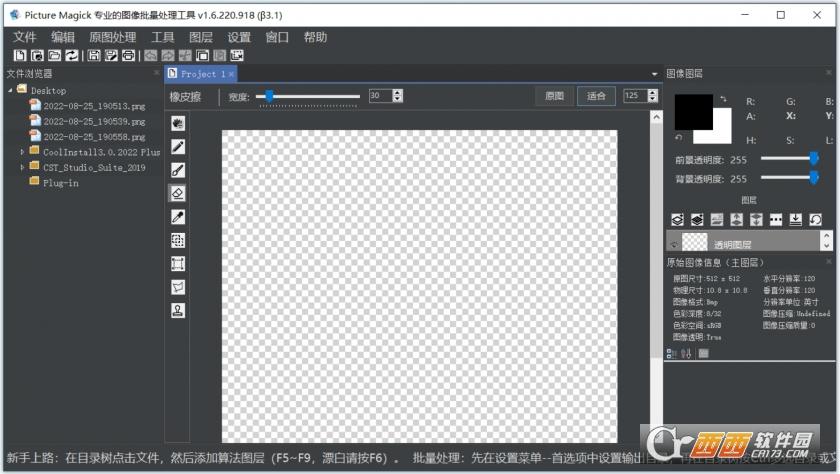Open the document tab list dropdown arrow

click(655, 74)
